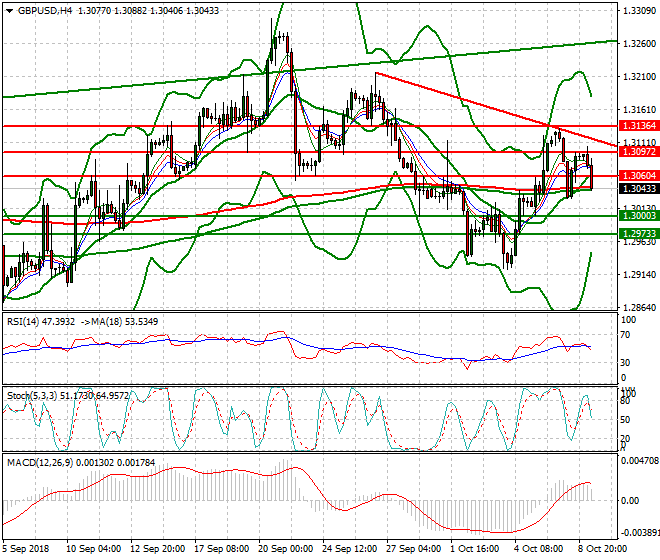Screen dimensions: 660x560
Task: Select the 24 Sep 12:00 time label
Action: (350, 549)
